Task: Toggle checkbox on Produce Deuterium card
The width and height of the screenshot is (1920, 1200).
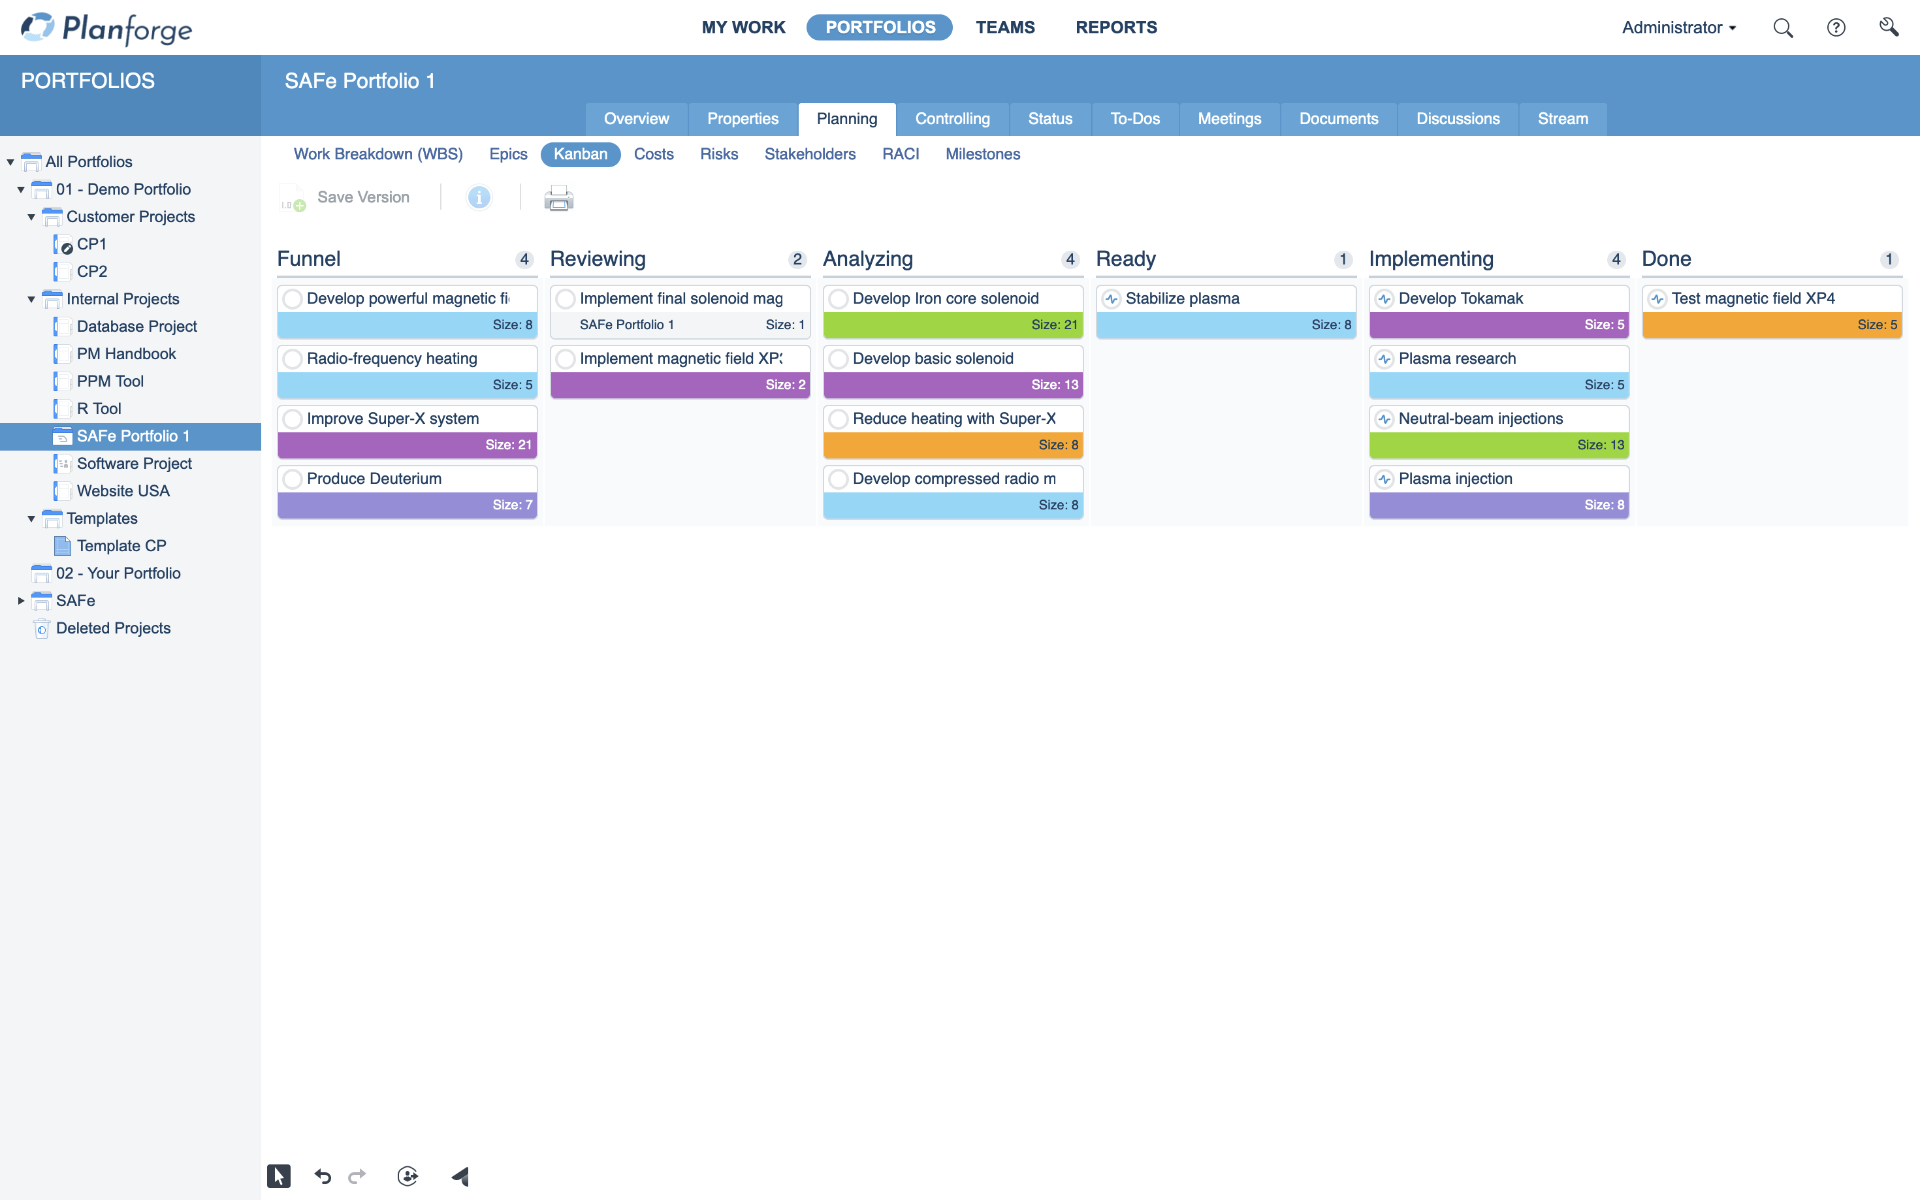Action: click(292, 478)
